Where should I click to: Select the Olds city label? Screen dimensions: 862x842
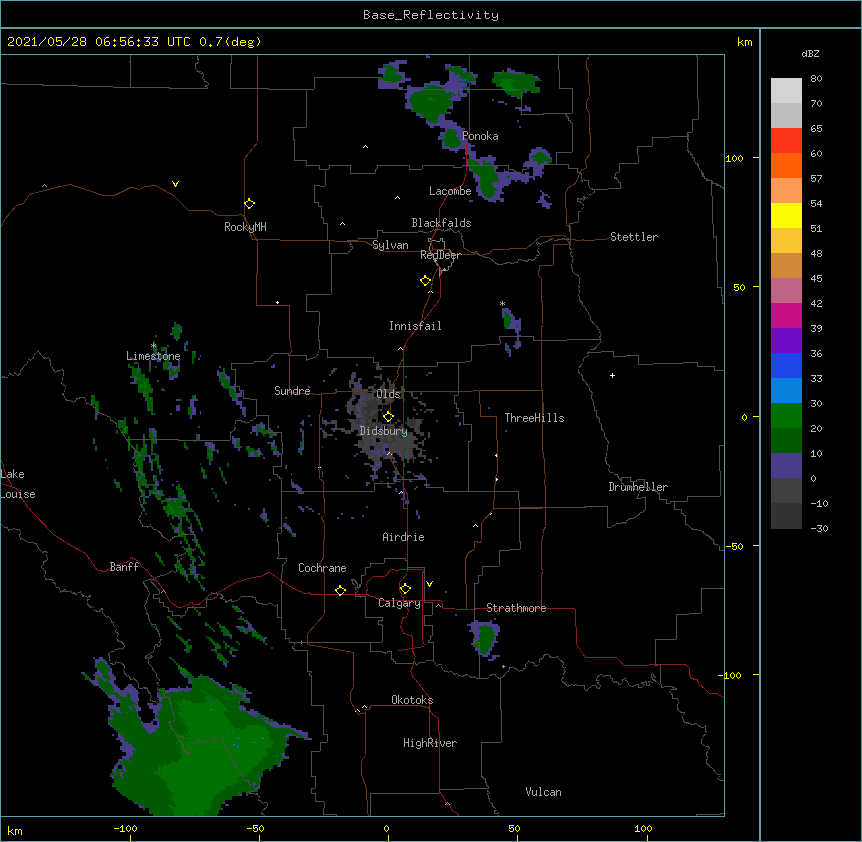[388, 394]
